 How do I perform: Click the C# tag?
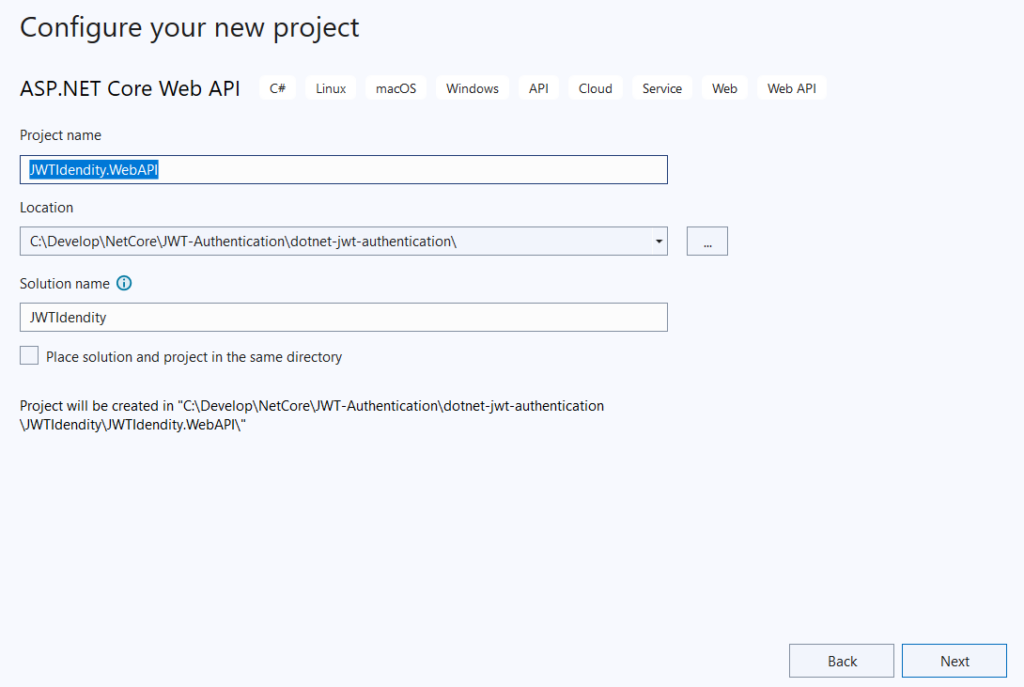[278, 88]
